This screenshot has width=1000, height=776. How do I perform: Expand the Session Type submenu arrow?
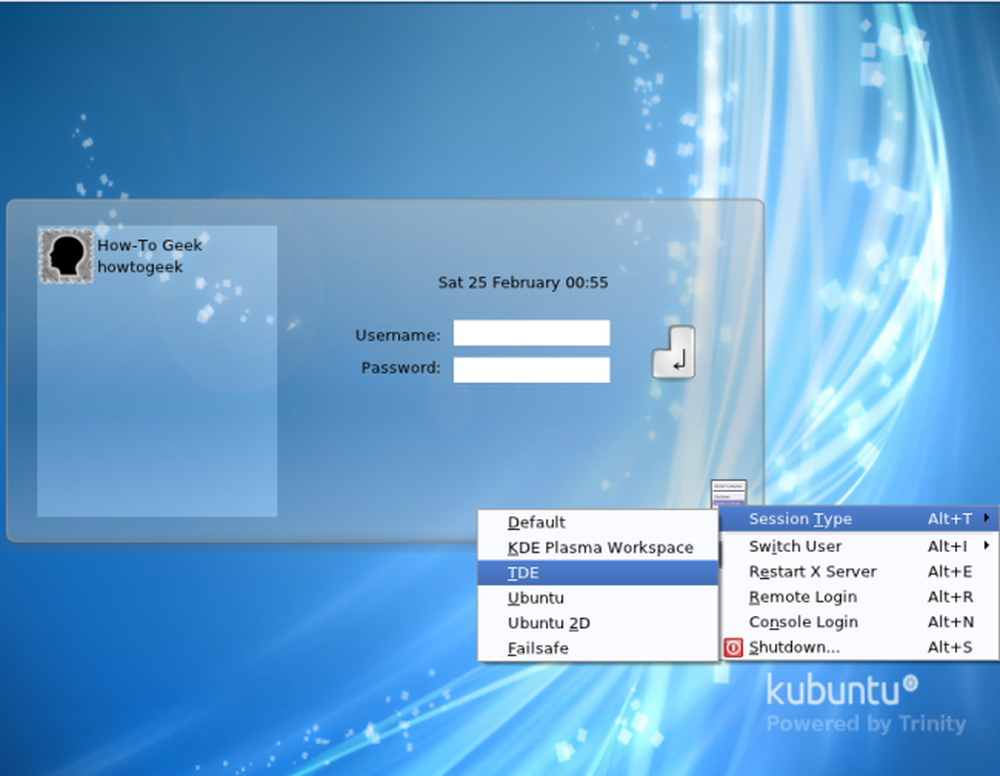(987, 518)
